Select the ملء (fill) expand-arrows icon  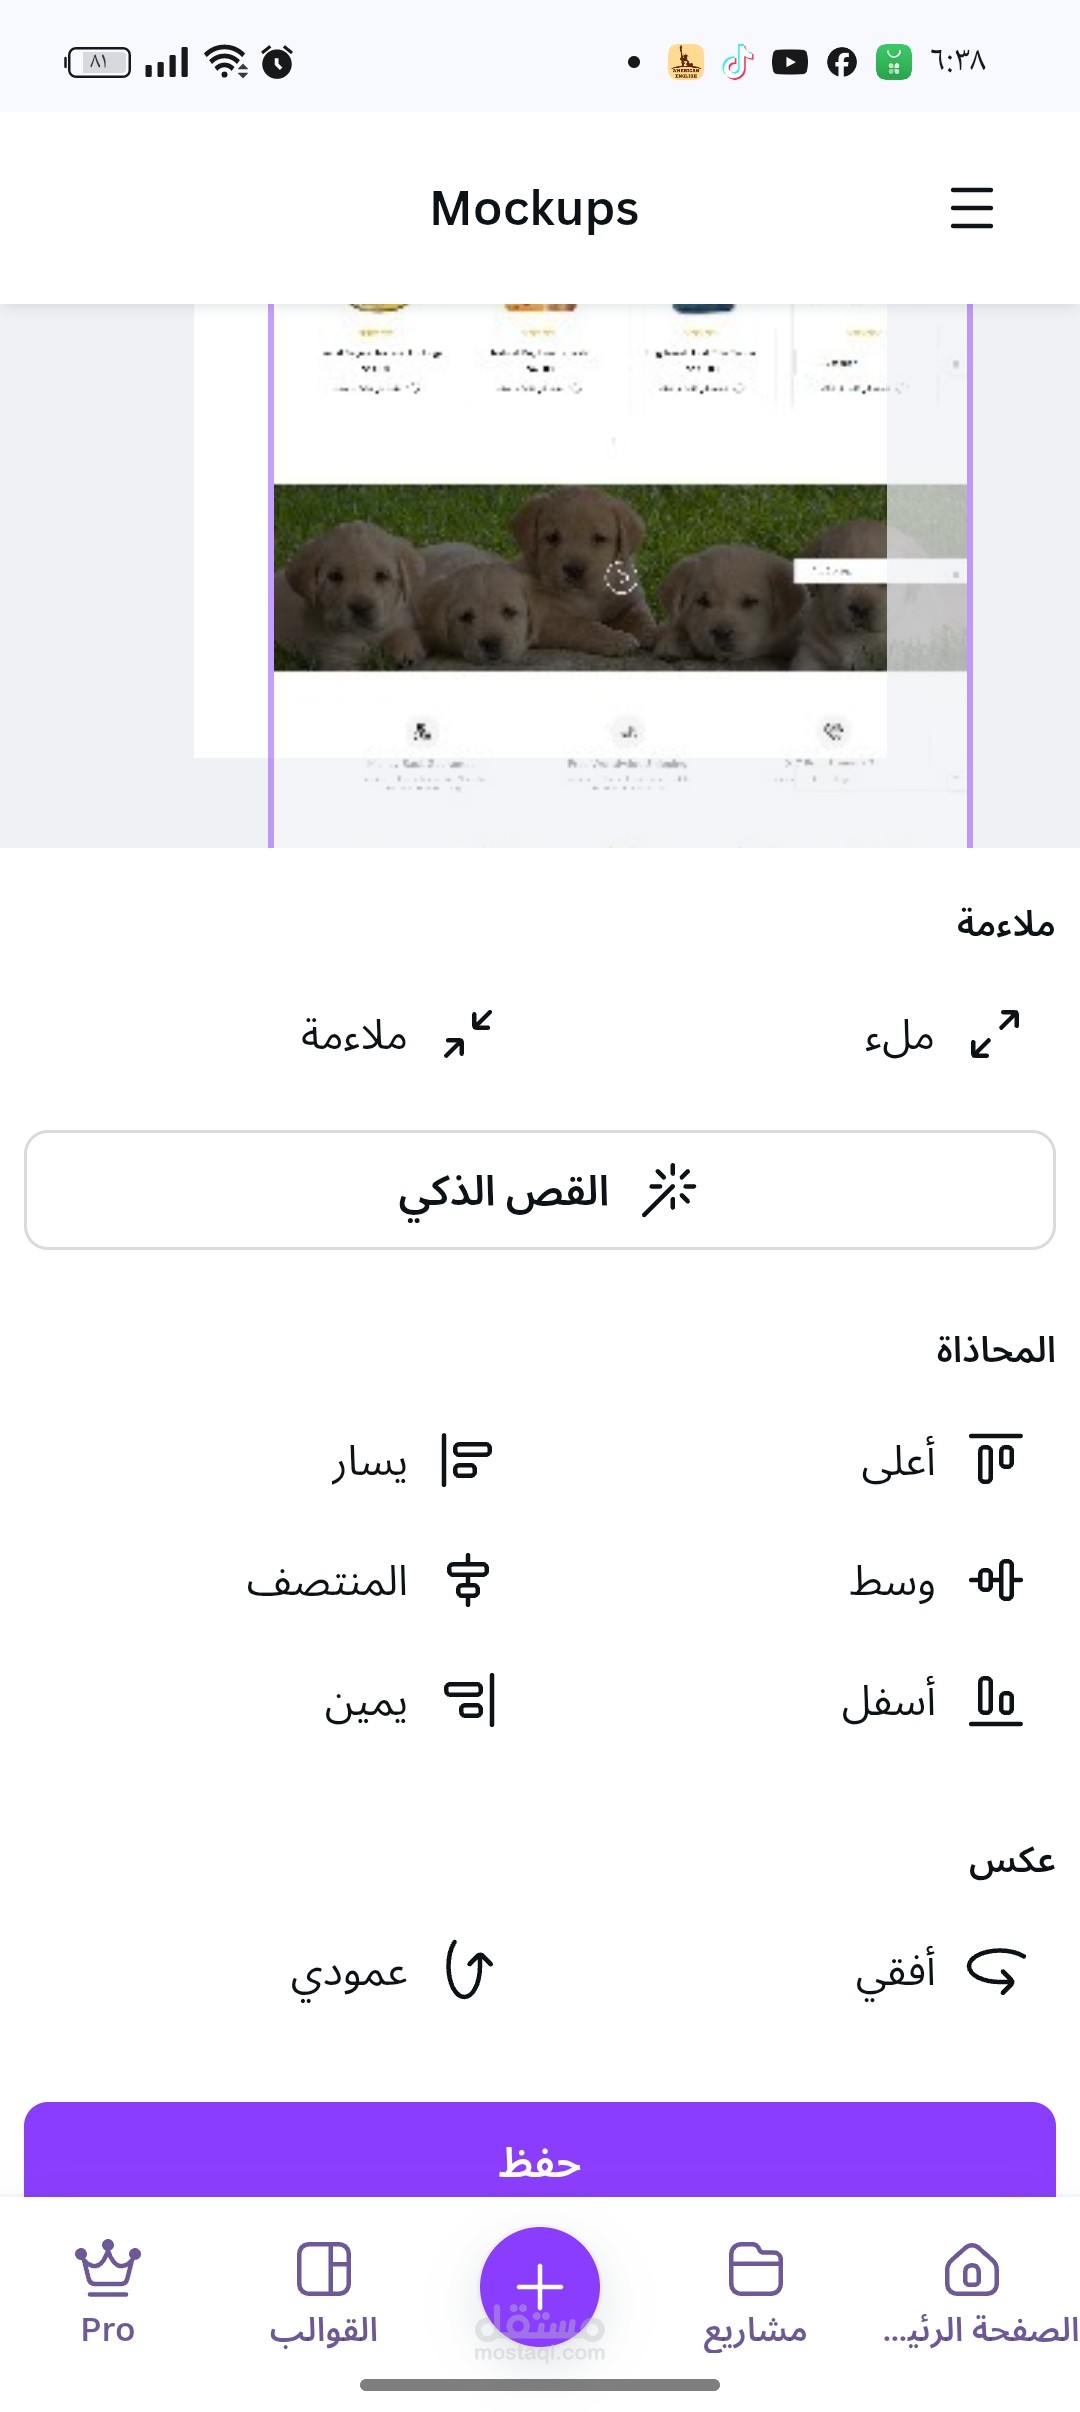[x=995, y=1034]
